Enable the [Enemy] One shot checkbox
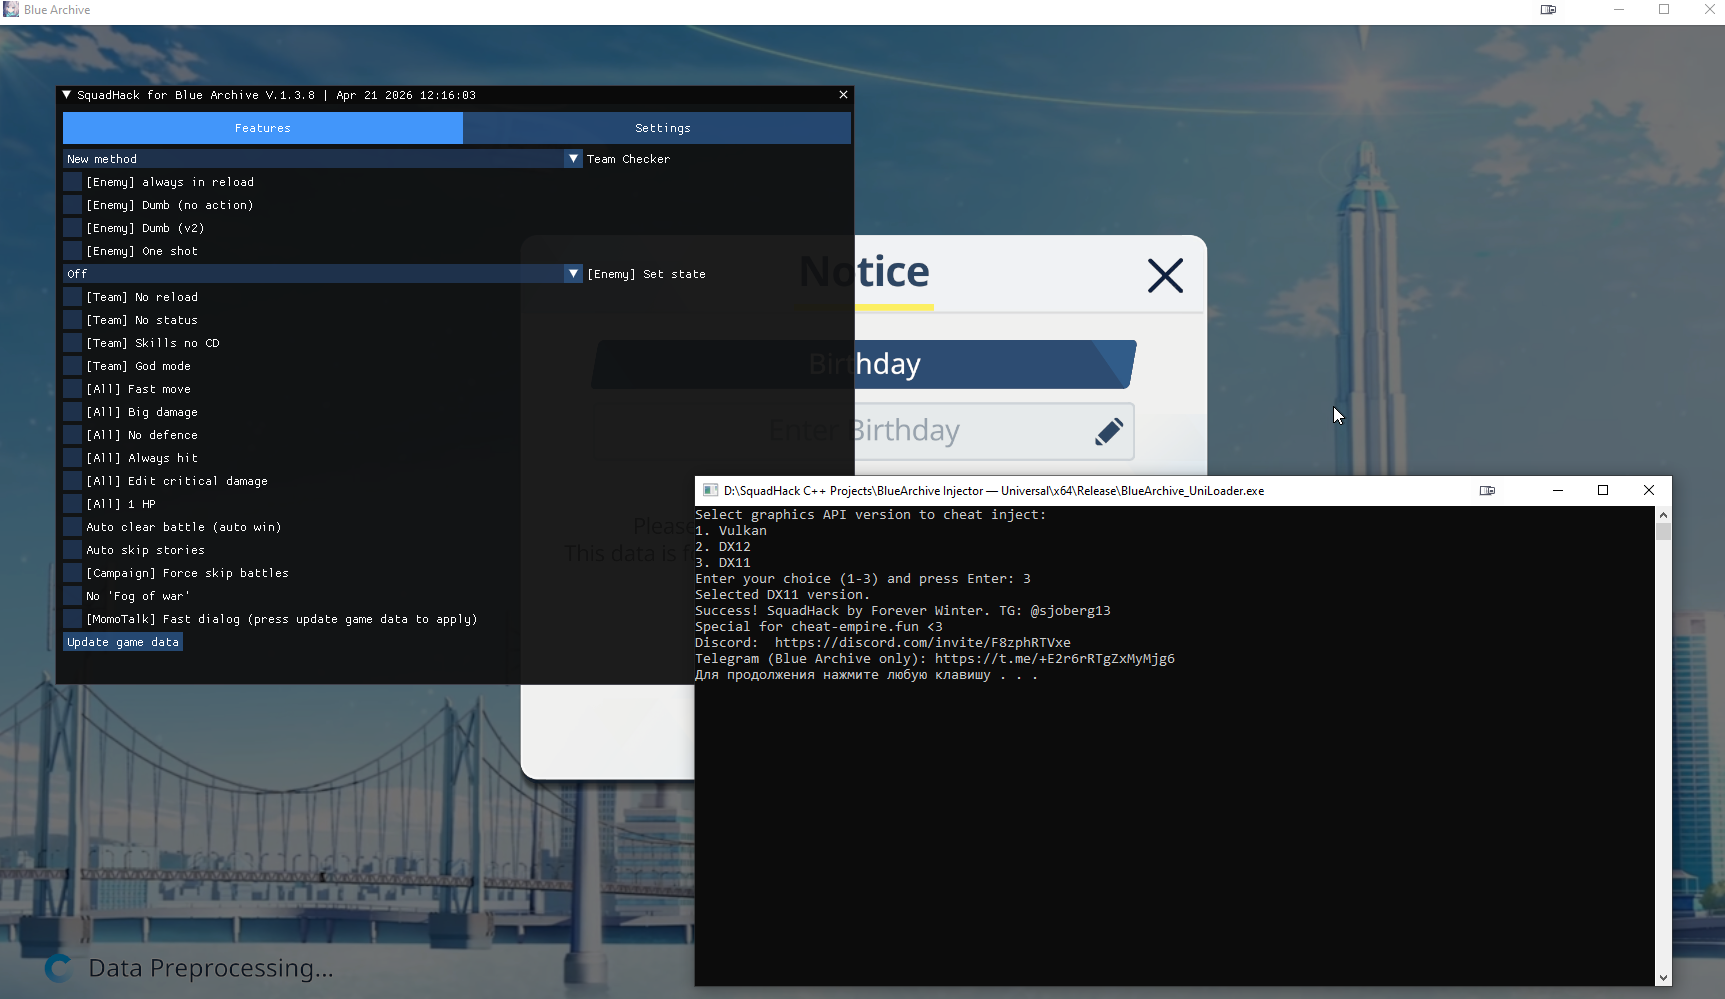 tap(72, 251)
